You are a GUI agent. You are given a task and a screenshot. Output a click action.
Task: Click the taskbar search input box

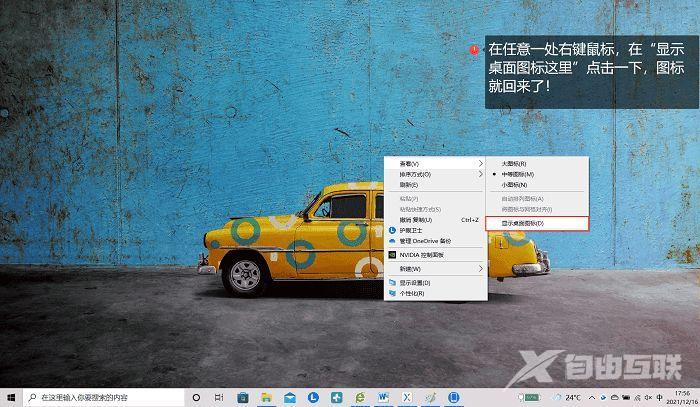click(104, 397)
